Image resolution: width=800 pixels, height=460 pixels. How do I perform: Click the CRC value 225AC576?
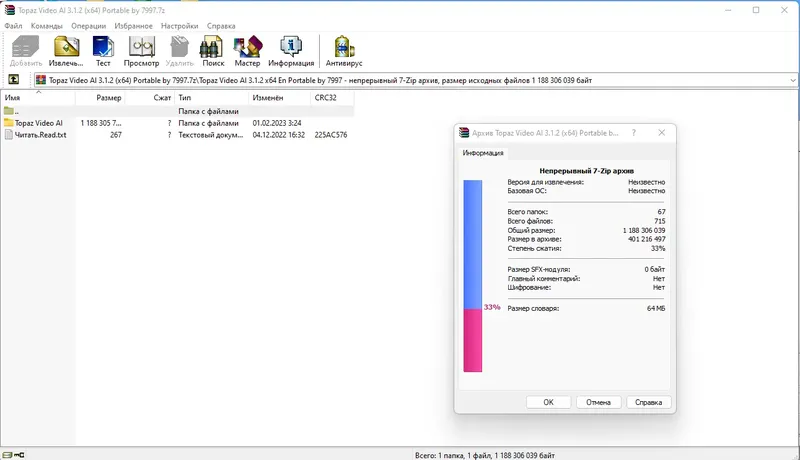click(331, 135)
